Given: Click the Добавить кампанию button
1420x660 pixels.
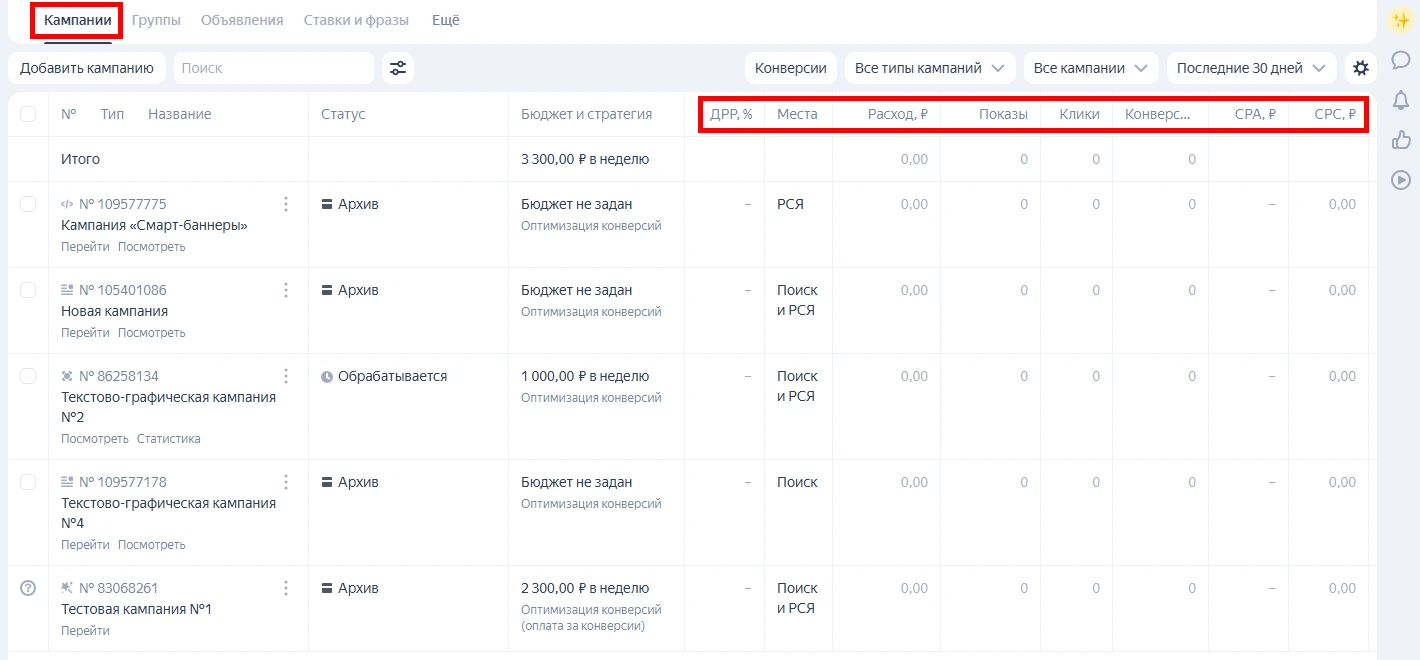Looking at the screenshot, I should (x=87, y=68).
